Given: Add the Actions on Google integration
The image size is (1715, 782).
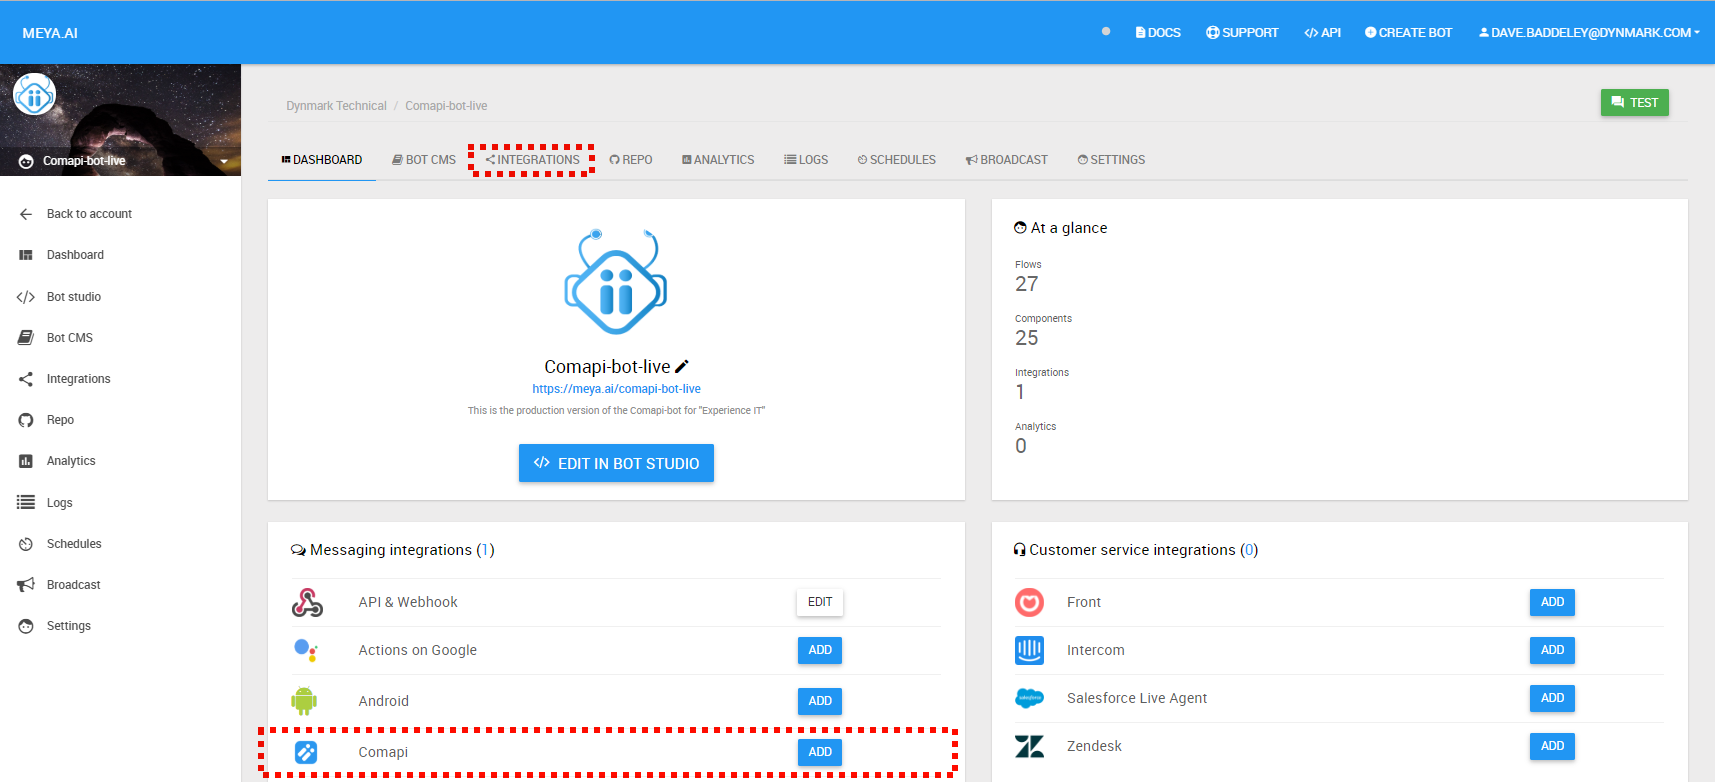Looking at the screenshot, I should point(820,650).
